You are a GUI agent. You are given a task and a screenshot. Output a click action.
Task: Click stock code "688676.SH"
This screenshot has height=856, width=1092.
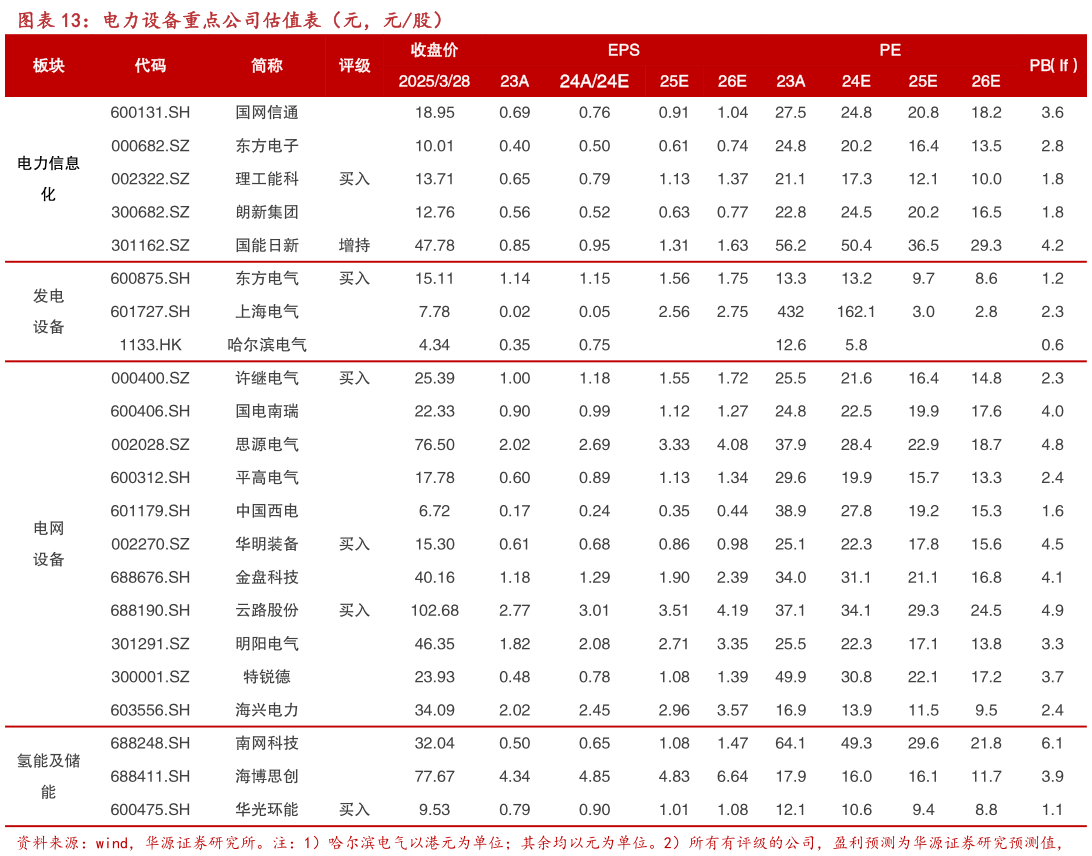click(150, 577)
